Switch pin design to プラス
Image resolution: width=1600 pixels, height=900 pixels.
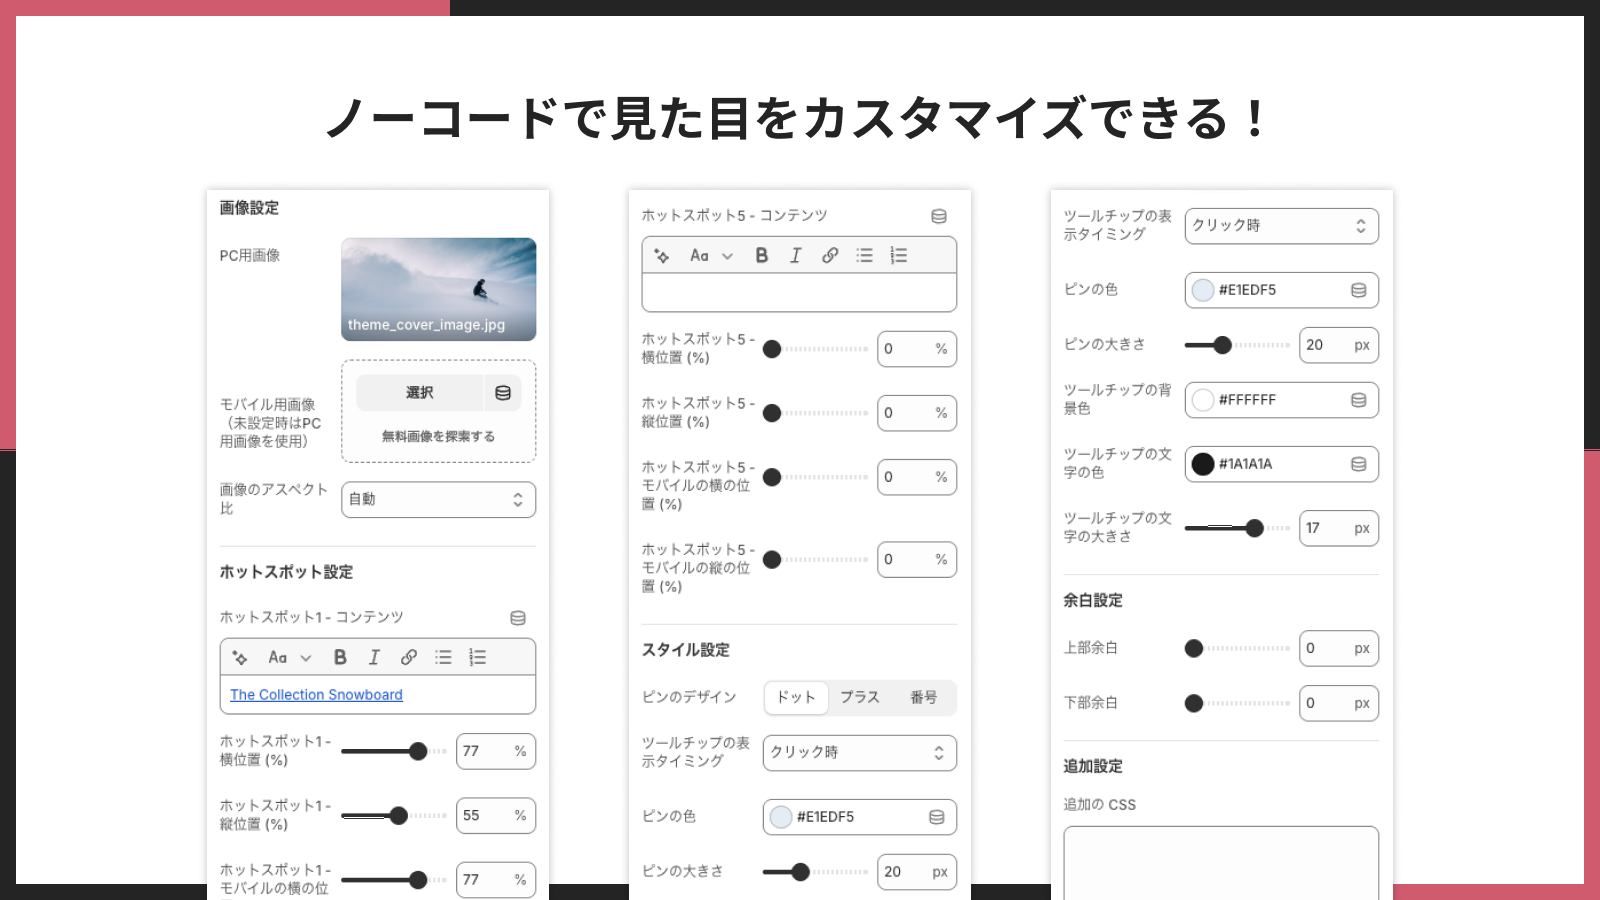[x=860, y=698]
